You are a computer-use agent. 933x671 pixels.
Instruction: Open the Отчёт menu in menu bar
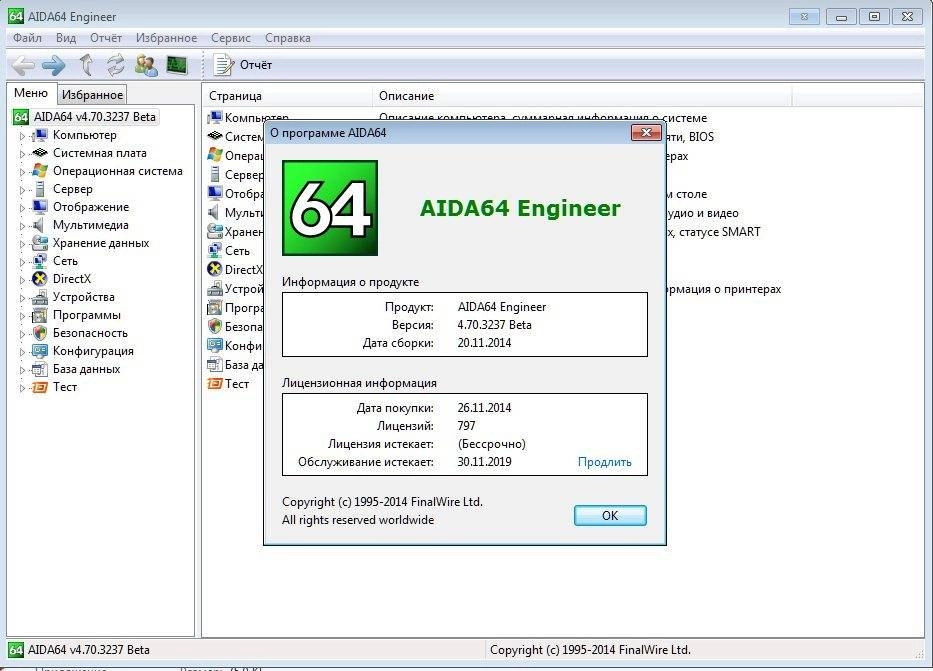coord(106,38)
